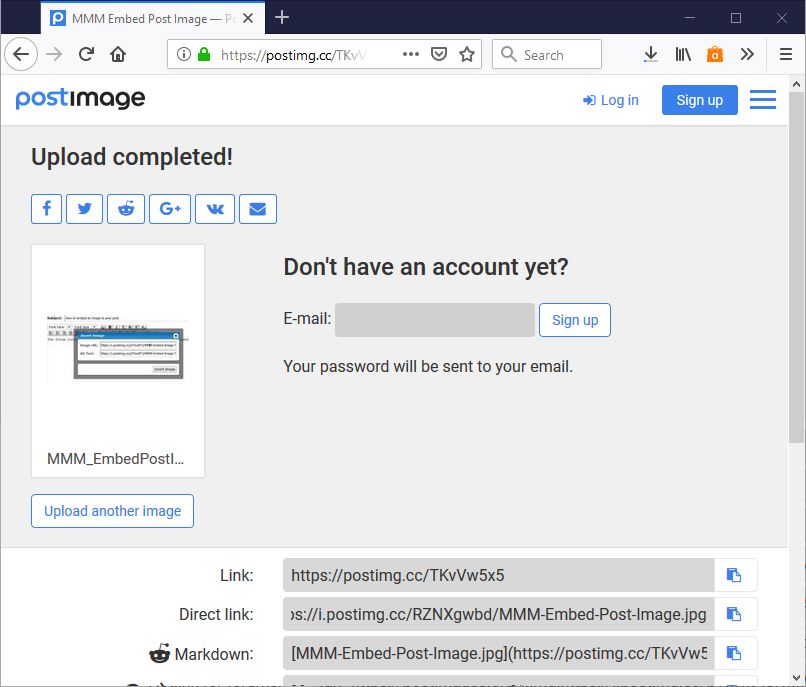Click the scrollbar up arrow
The image size is (806, 687).
click(x=797, y=84)
